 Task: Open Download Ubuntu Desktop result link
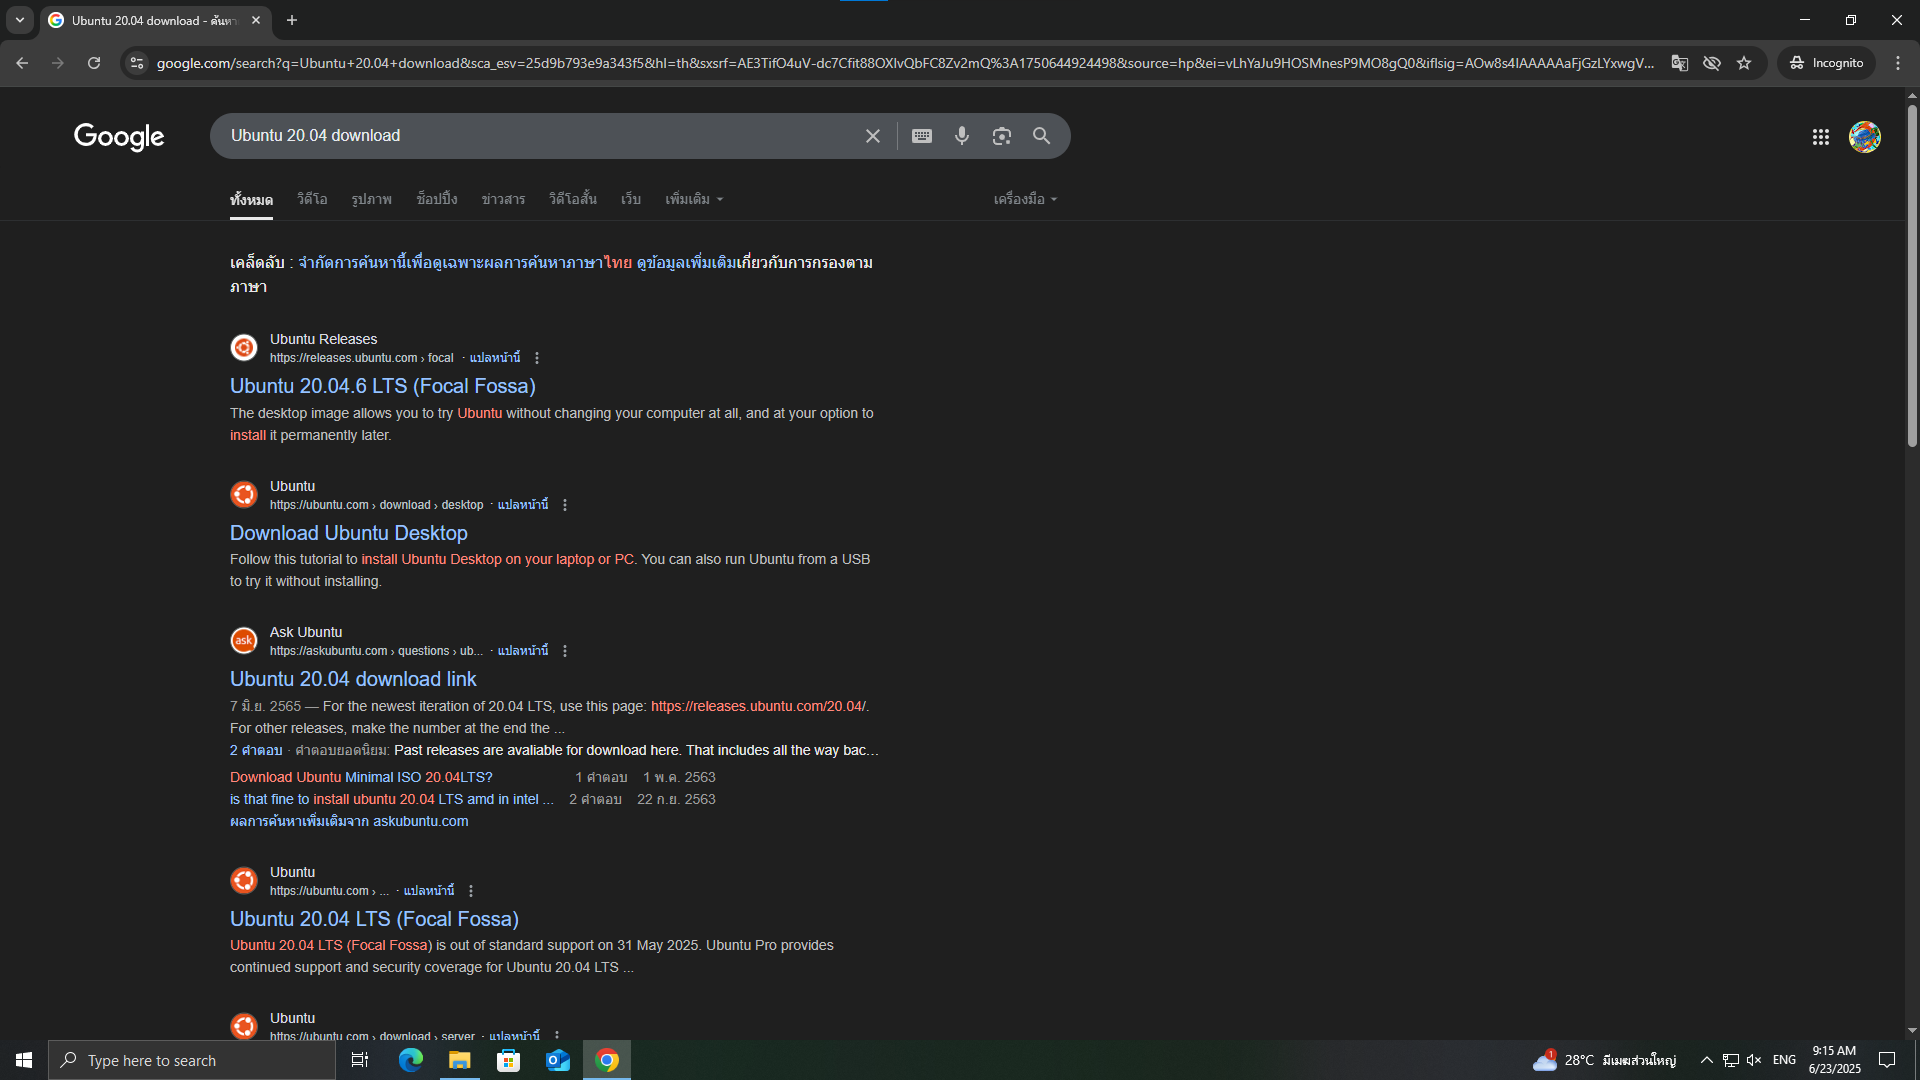tap(348, 533)
